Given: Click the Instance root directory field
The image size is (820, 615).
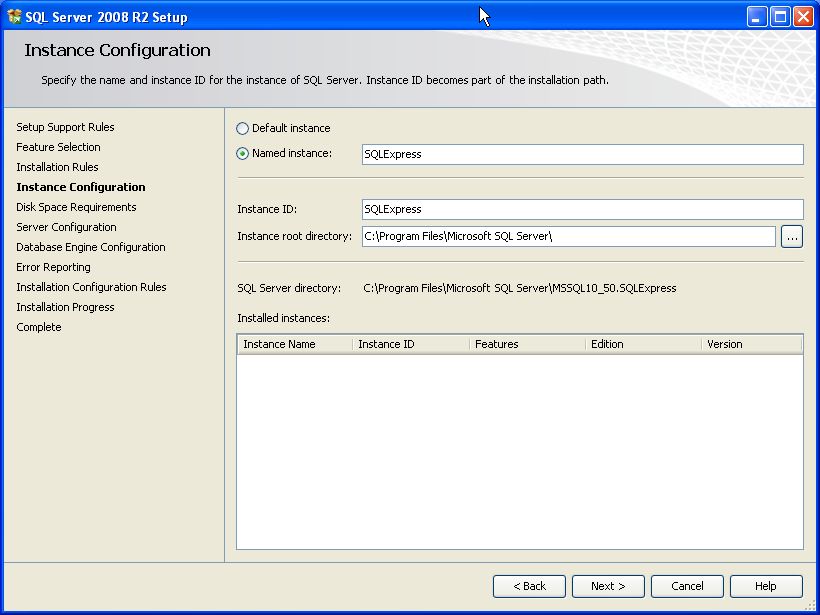Looking at the screenshot, I should [x=568, y=236].
